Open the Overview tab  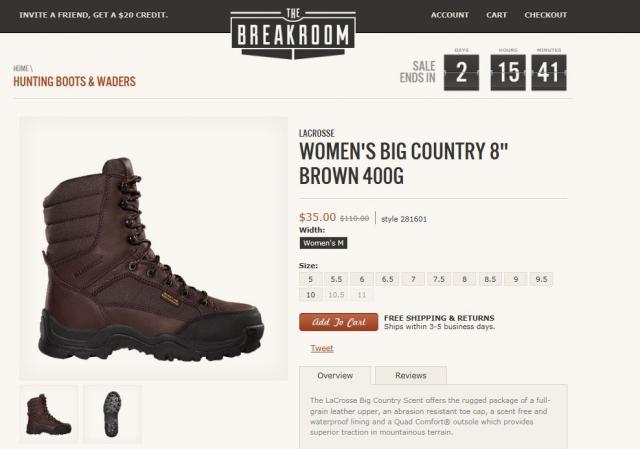(335, 376)
